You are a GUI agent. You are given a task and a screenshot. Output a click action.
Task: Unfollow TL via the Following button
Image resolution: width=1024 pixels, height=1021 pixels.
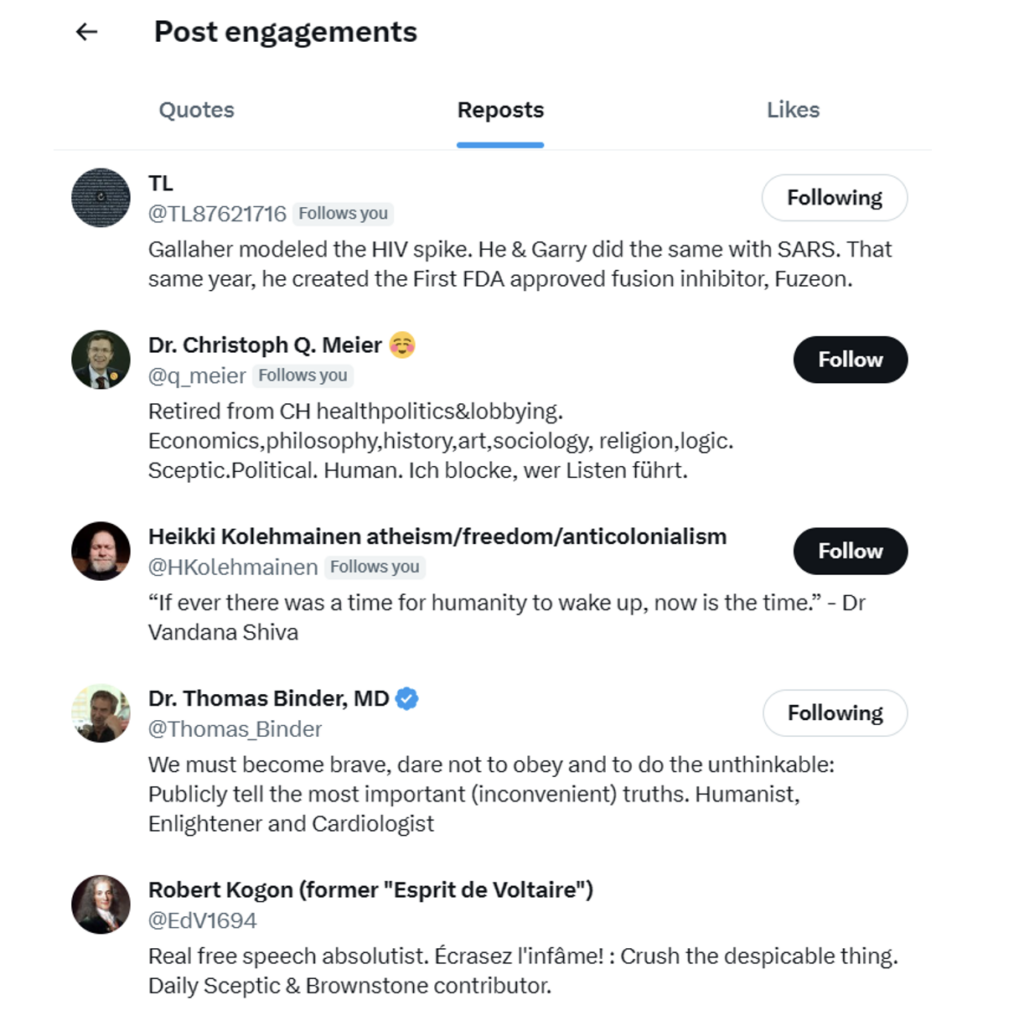tap(834, 198)
